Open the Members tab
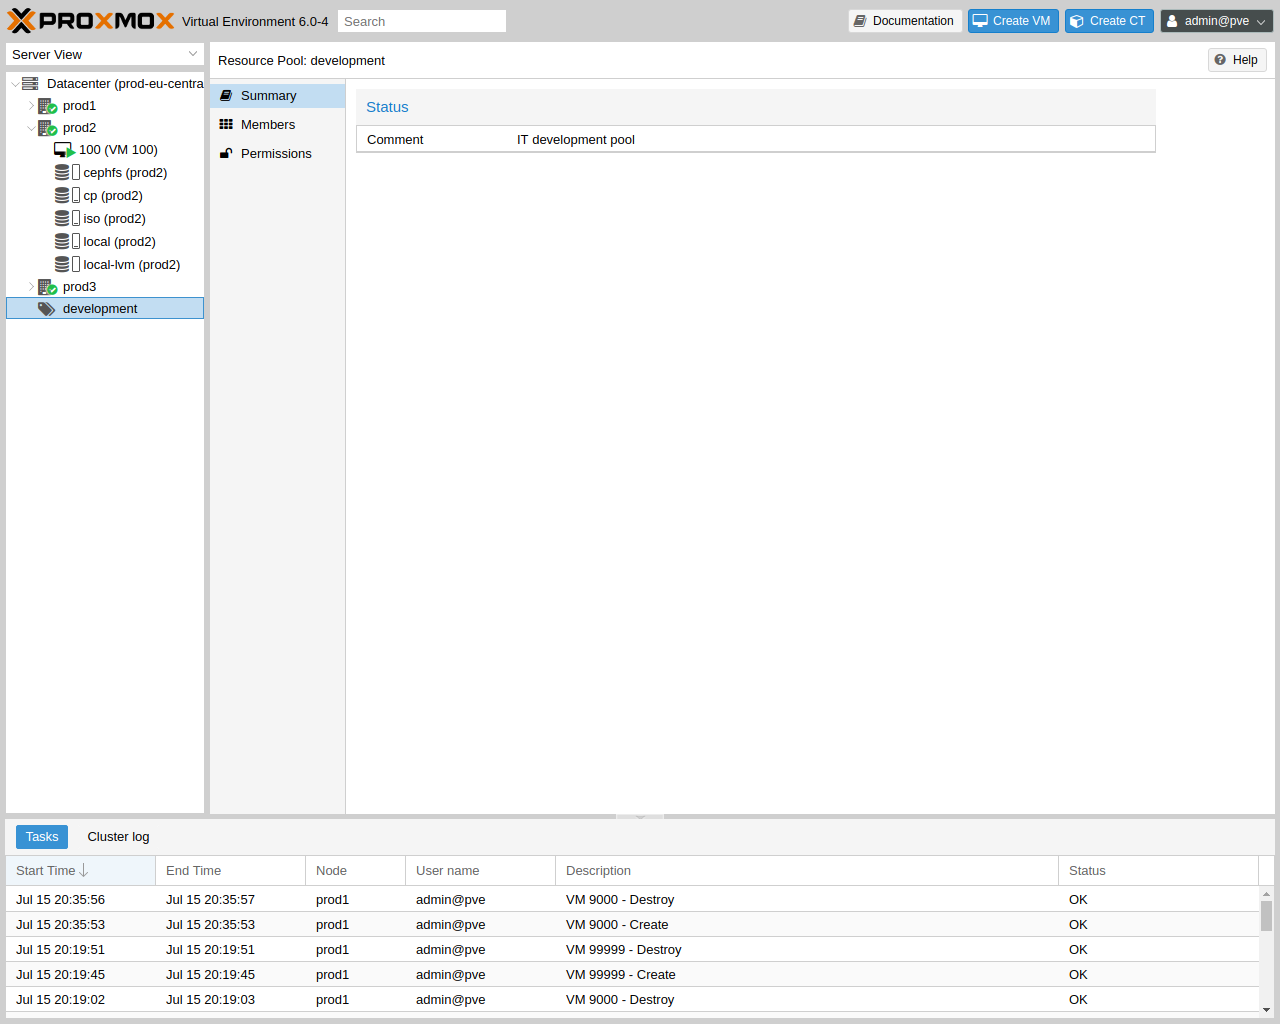The image size is (1280, 1024). pos(267,125)
